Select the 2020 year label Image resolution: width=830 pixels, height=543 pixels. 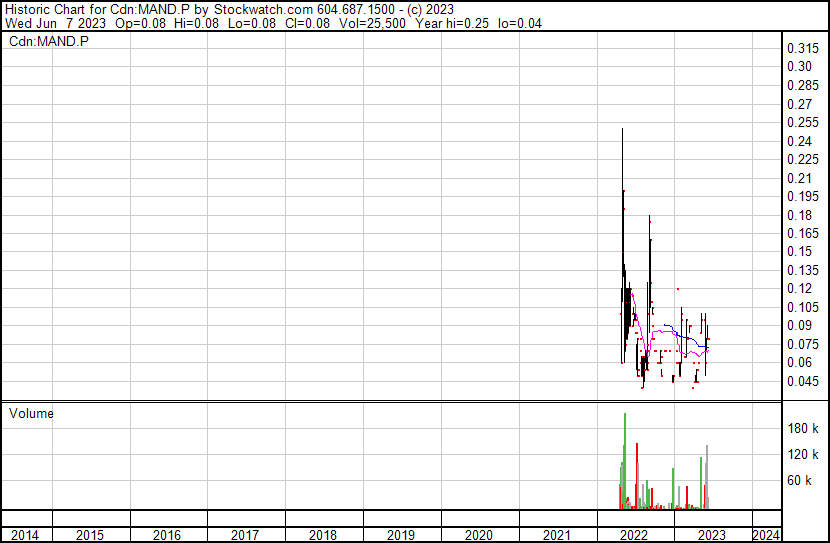click(479, 535)
